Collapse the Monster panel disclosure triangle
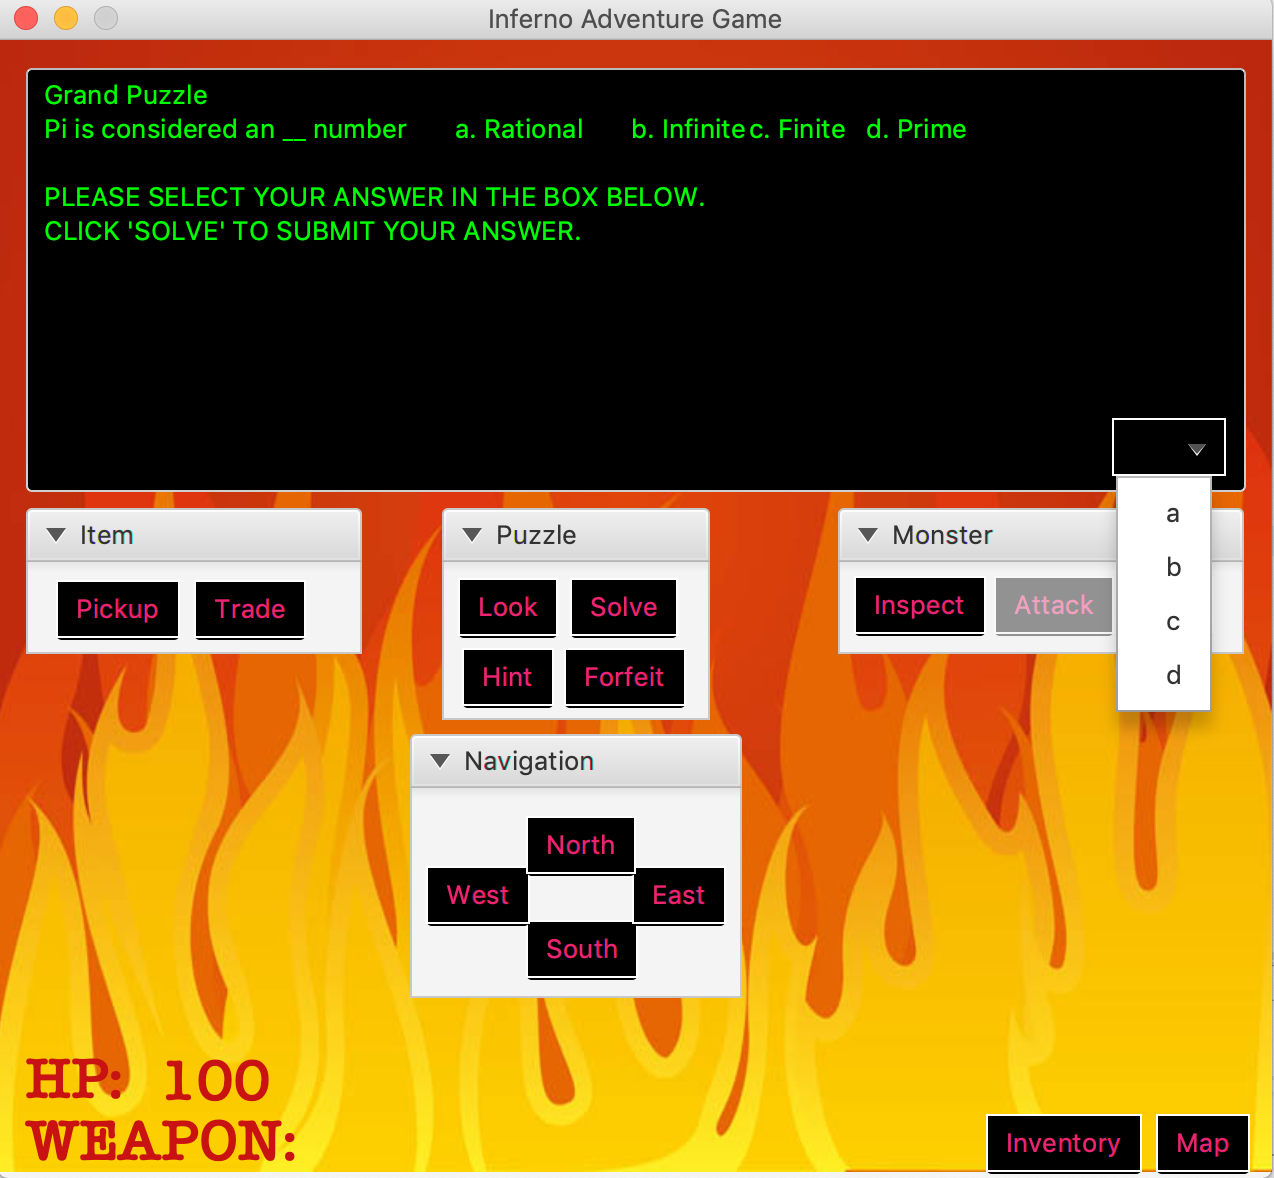 click(868, 535)
